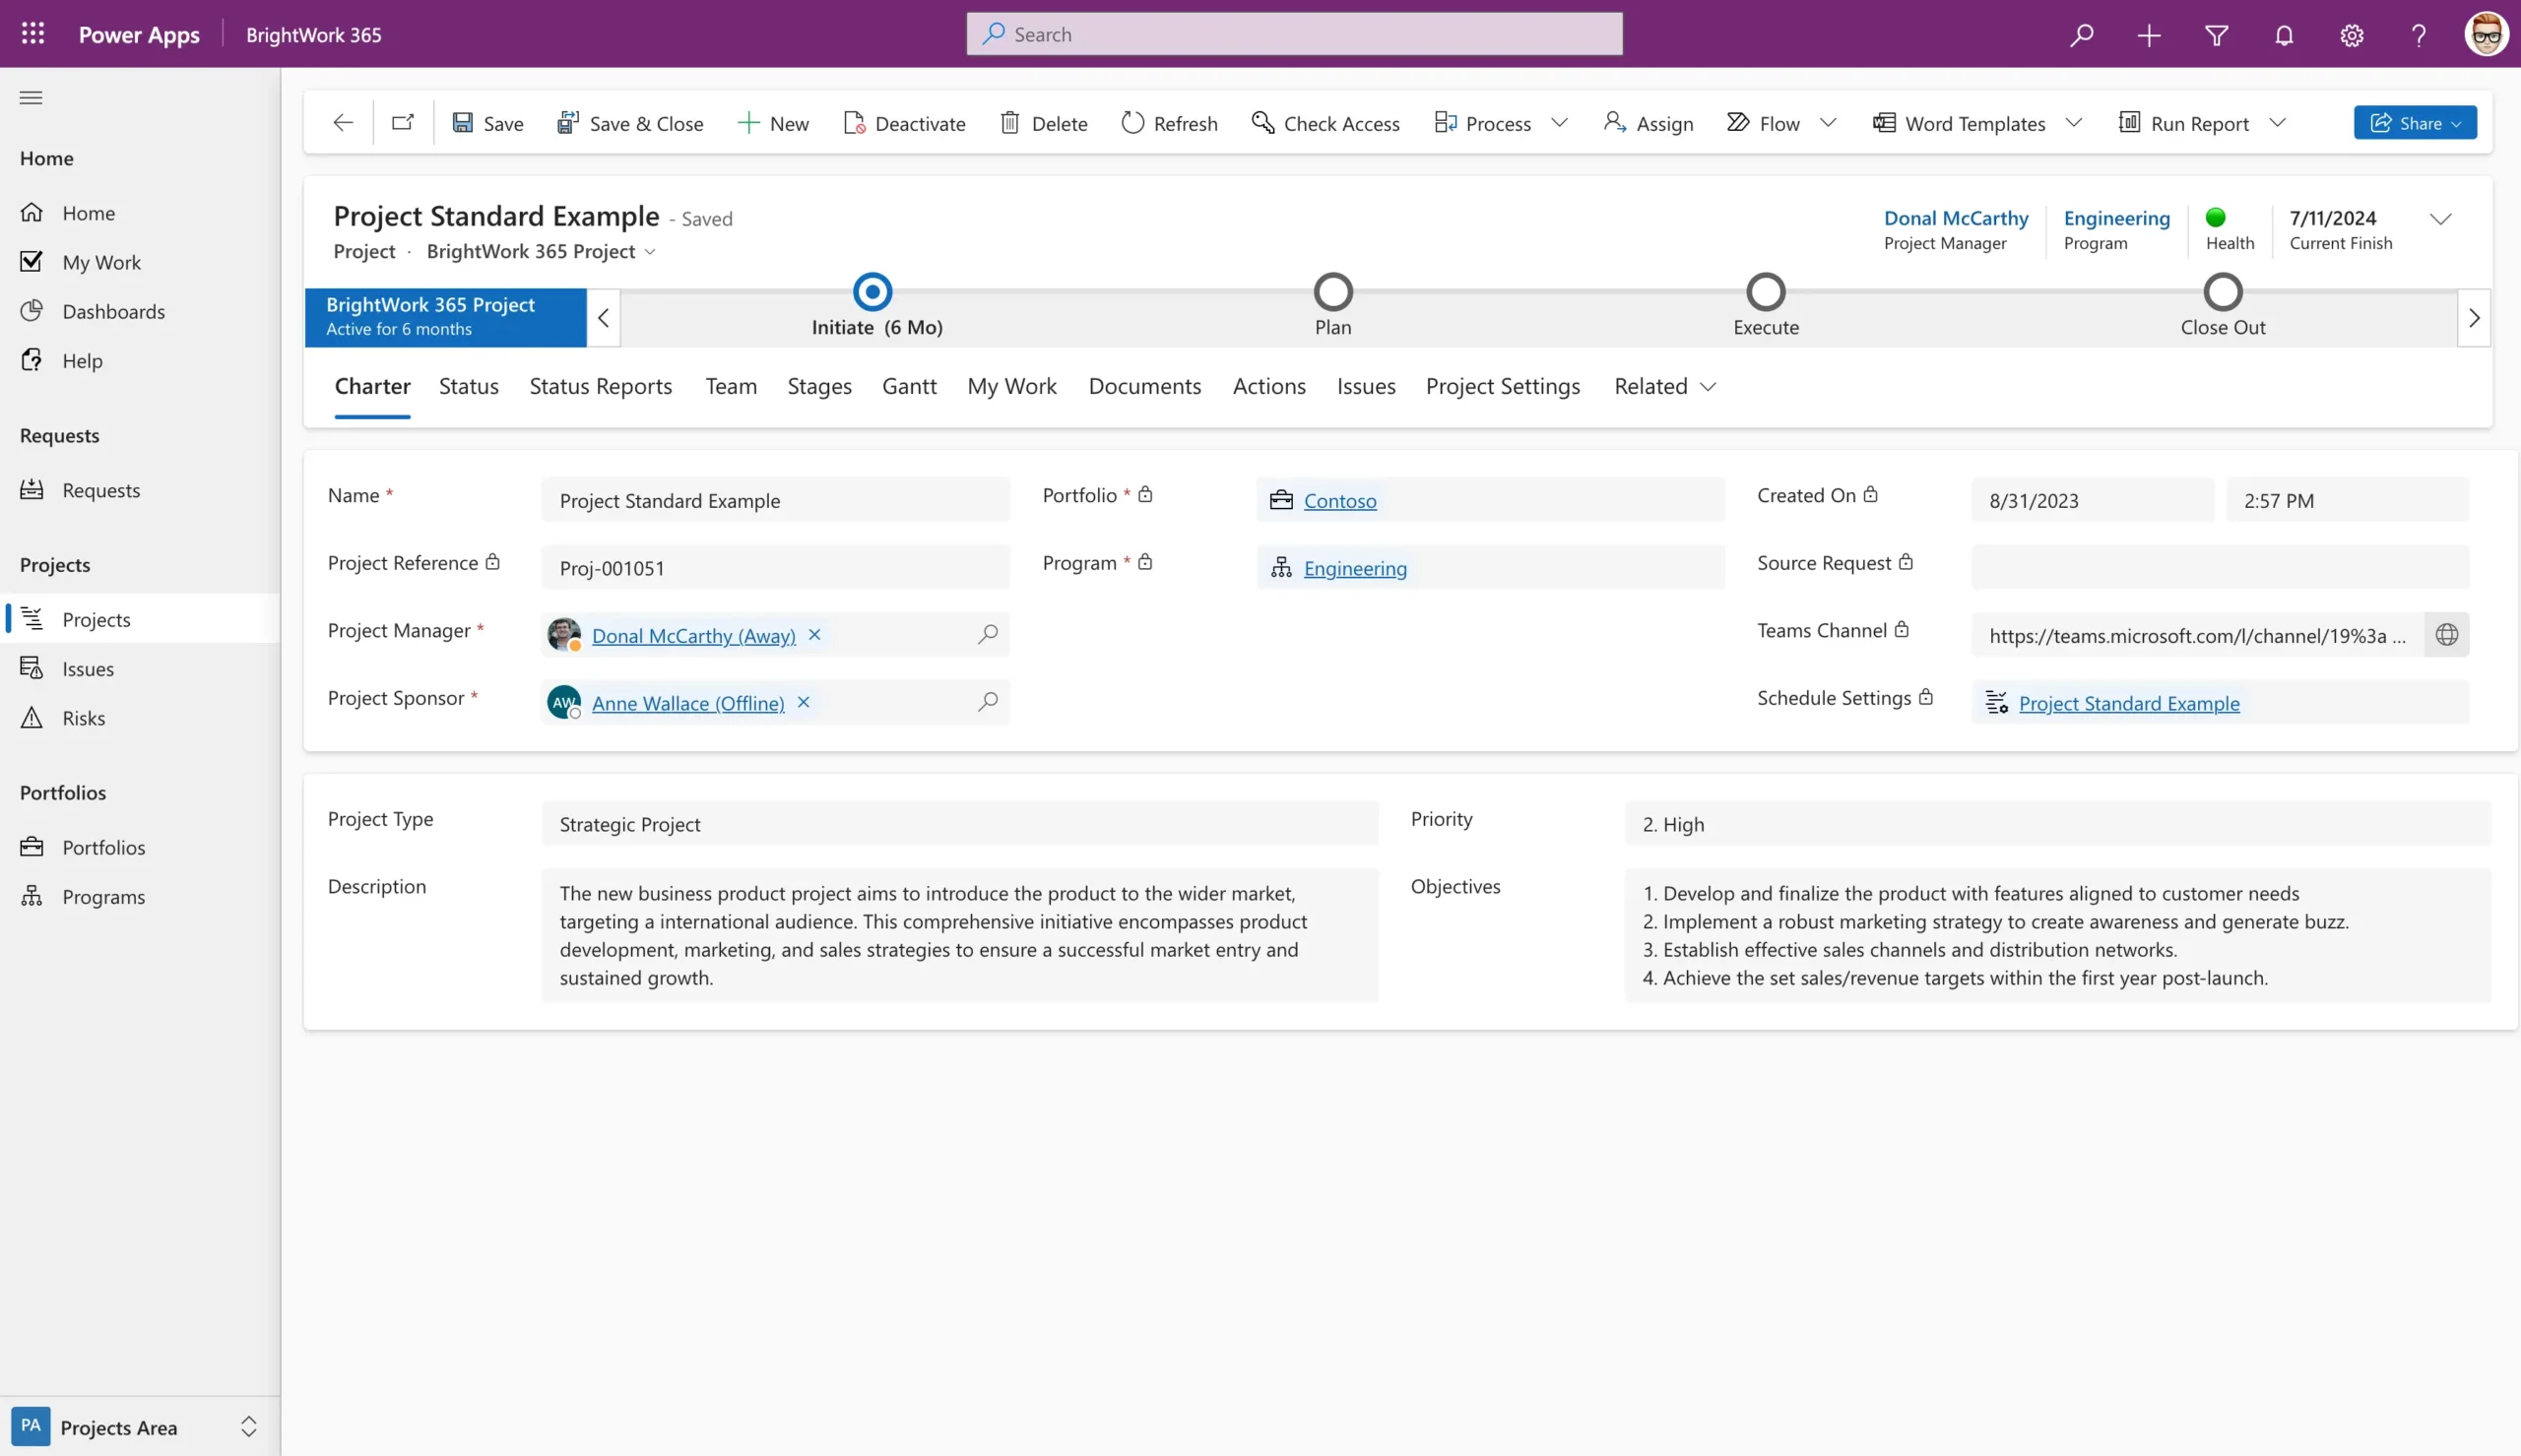Image resolution: width=2521 pixels, height=1456 pixels.
Task: Open the people search in Project Sponsor field
Action: (987, 702)
